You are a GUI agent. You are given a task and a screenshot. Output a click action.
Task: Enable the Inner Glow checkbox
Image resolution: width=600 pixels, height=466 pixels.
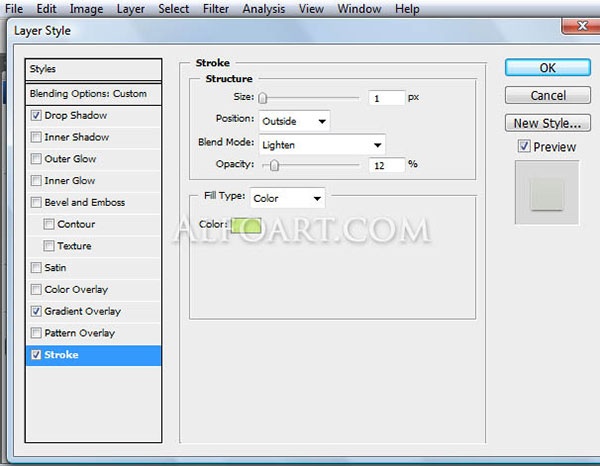[36, 181]
